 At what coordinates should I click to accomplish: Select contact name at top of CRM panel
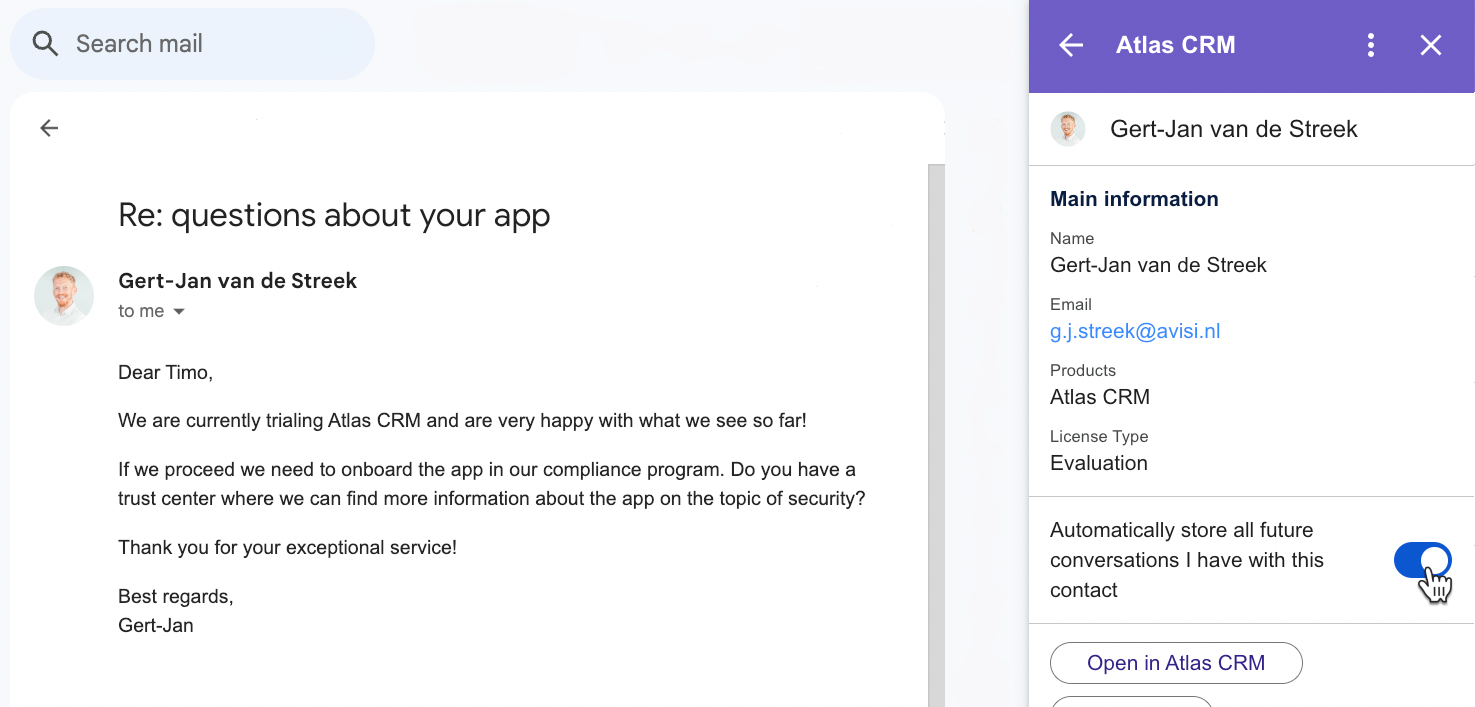click(x=1233, y=129)
